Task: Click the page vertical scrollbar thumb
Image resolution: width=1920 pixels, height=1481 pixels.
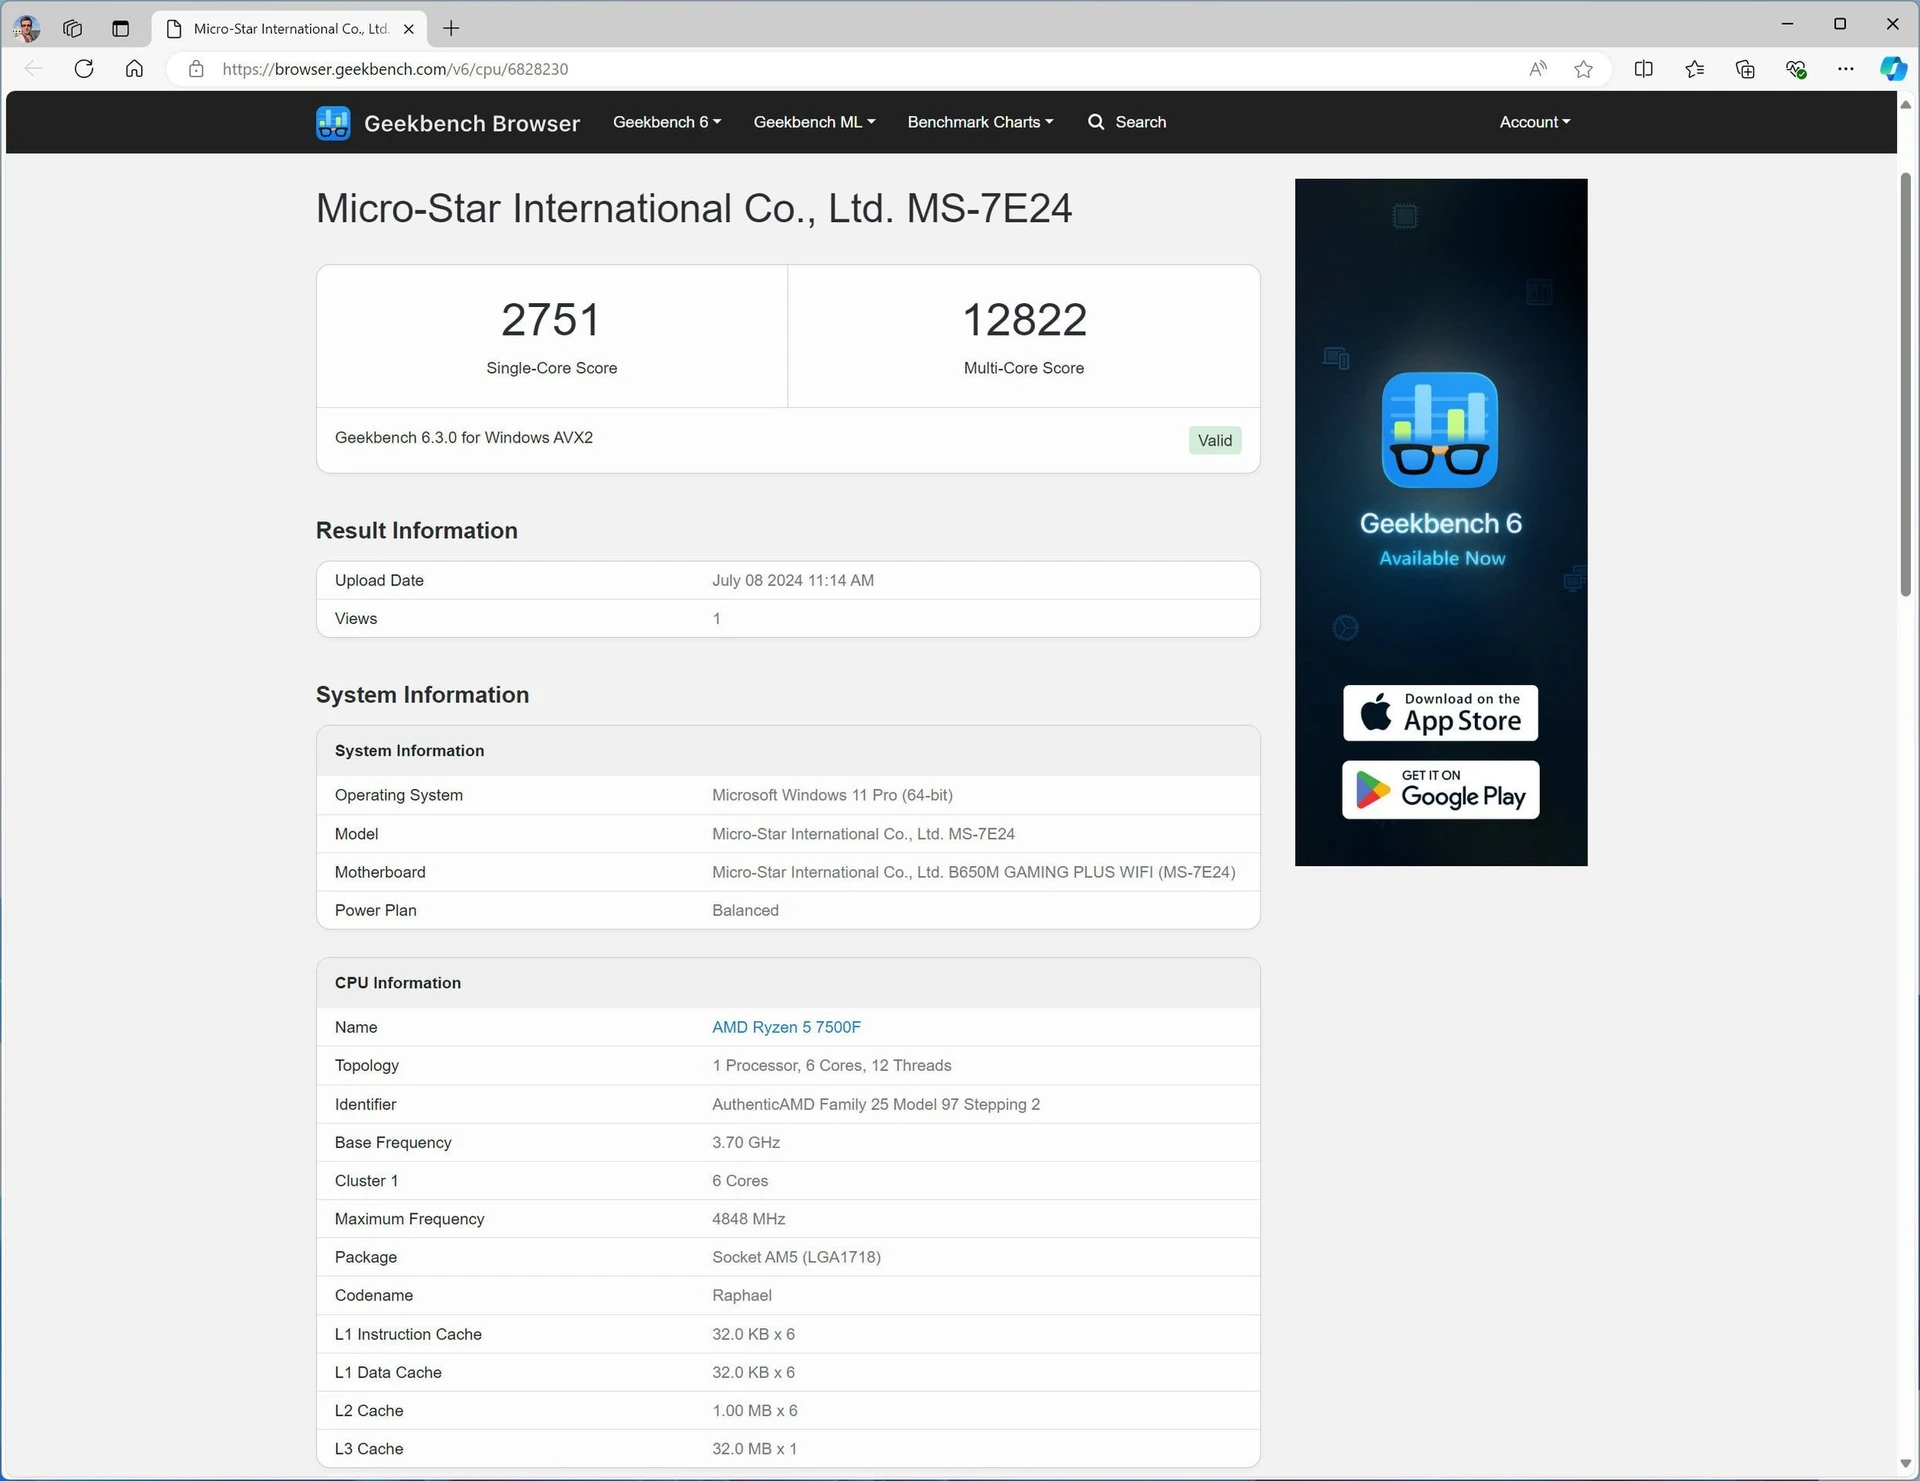Action: click(x=1906, y=385)
